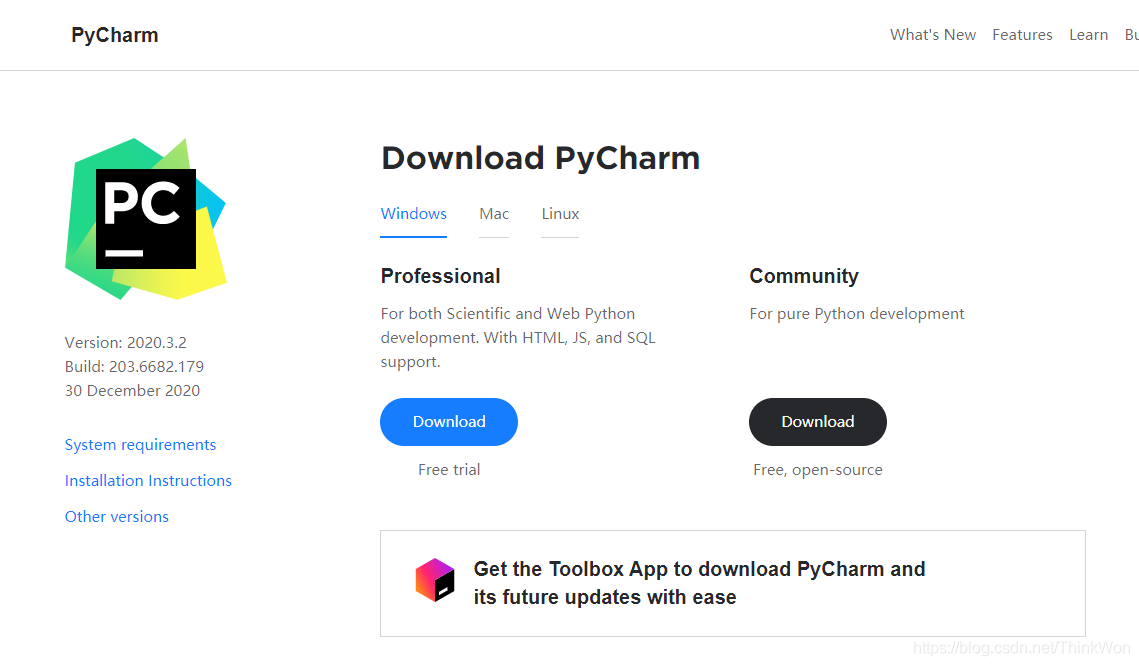View Other versions of PyCharm
The width and height of the screenshot is (1139, 666).
click(116, 516)
